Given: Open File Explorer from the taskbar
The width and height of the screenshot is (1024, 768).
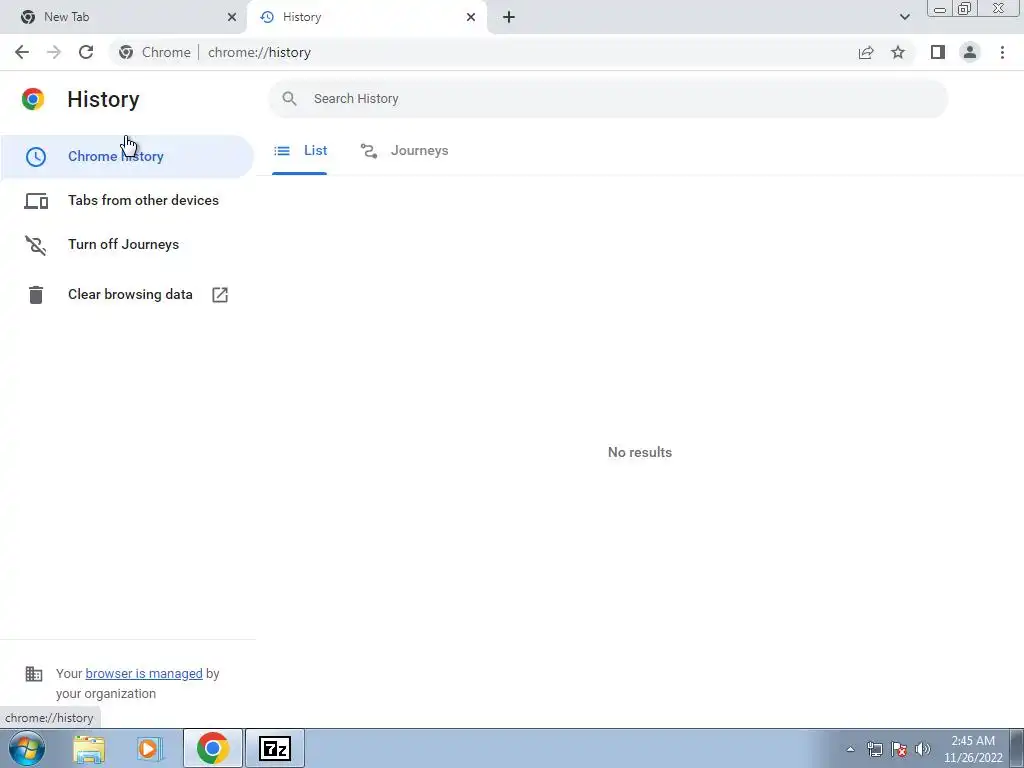Looking at the screenshot, I should point(89,749).
